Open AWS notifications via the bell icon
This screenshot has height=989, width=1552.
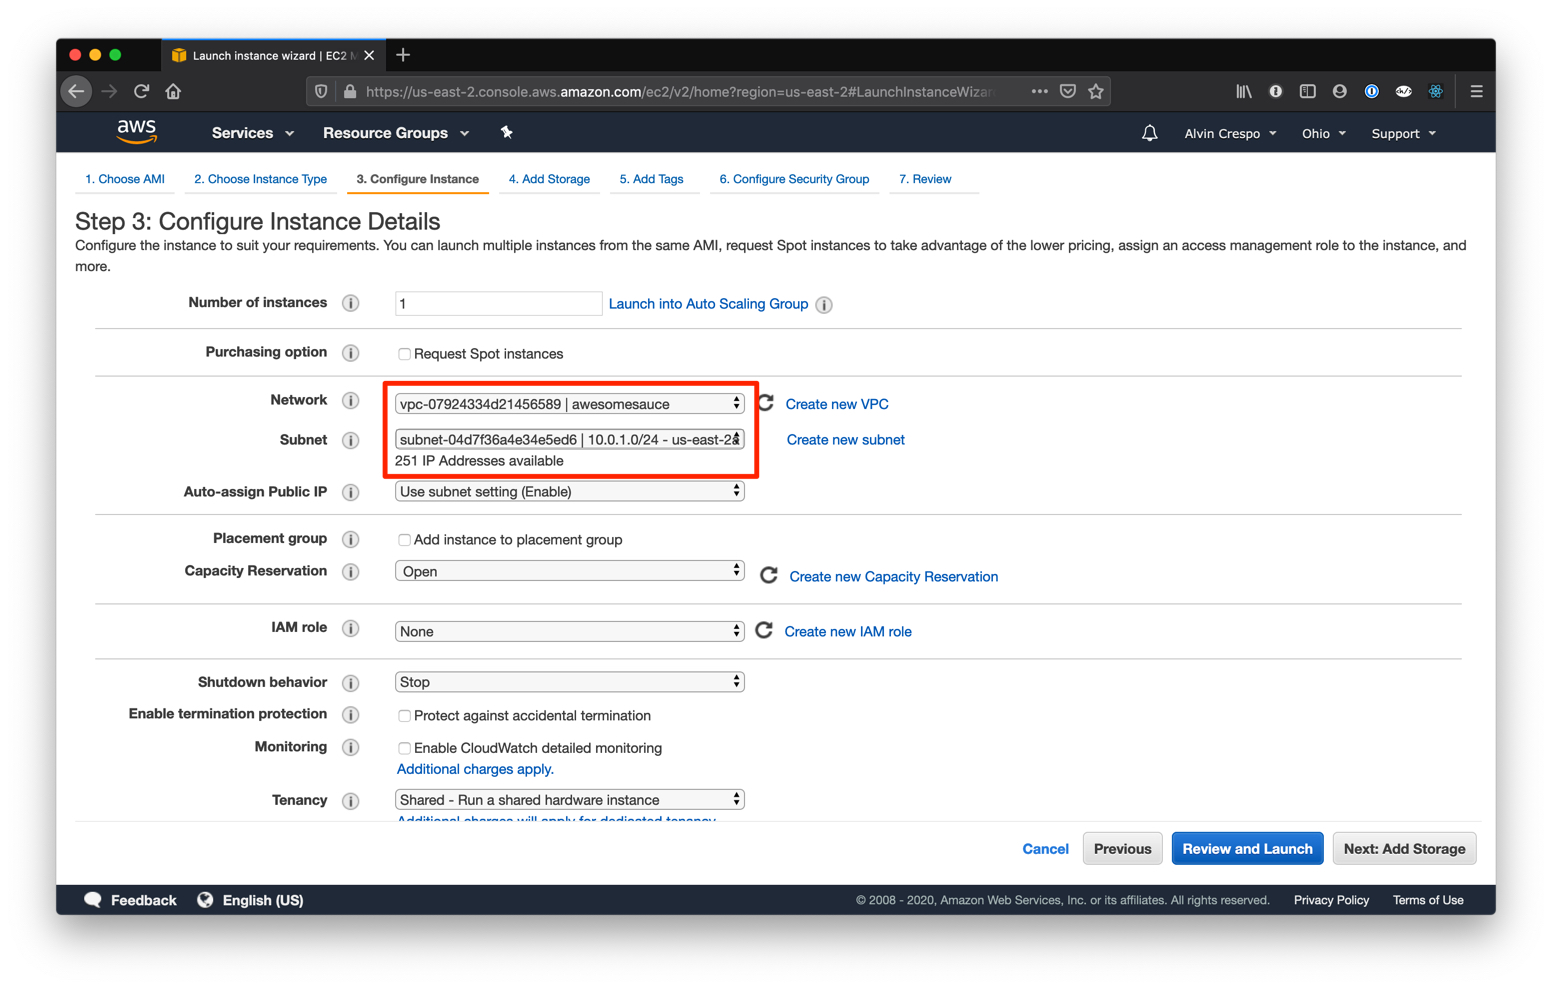click(1149, 132)
